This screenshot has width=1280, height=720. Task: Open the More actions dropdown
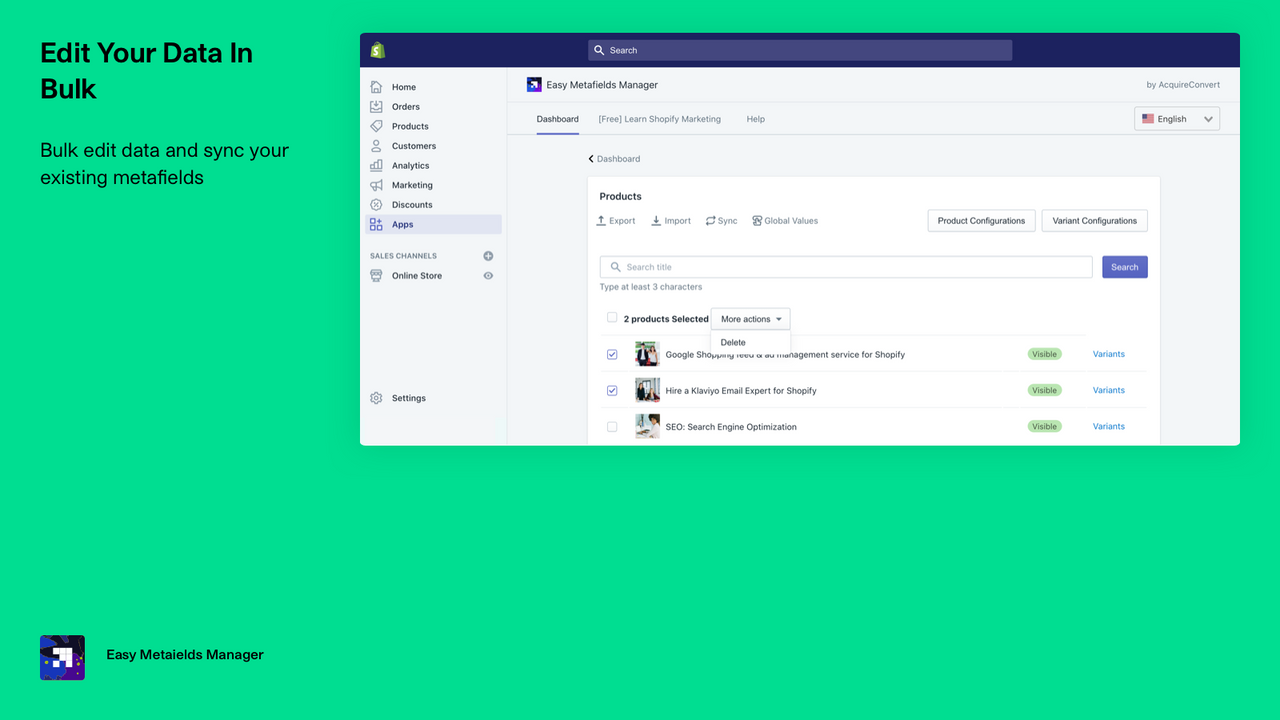click(x=750, y=318)
